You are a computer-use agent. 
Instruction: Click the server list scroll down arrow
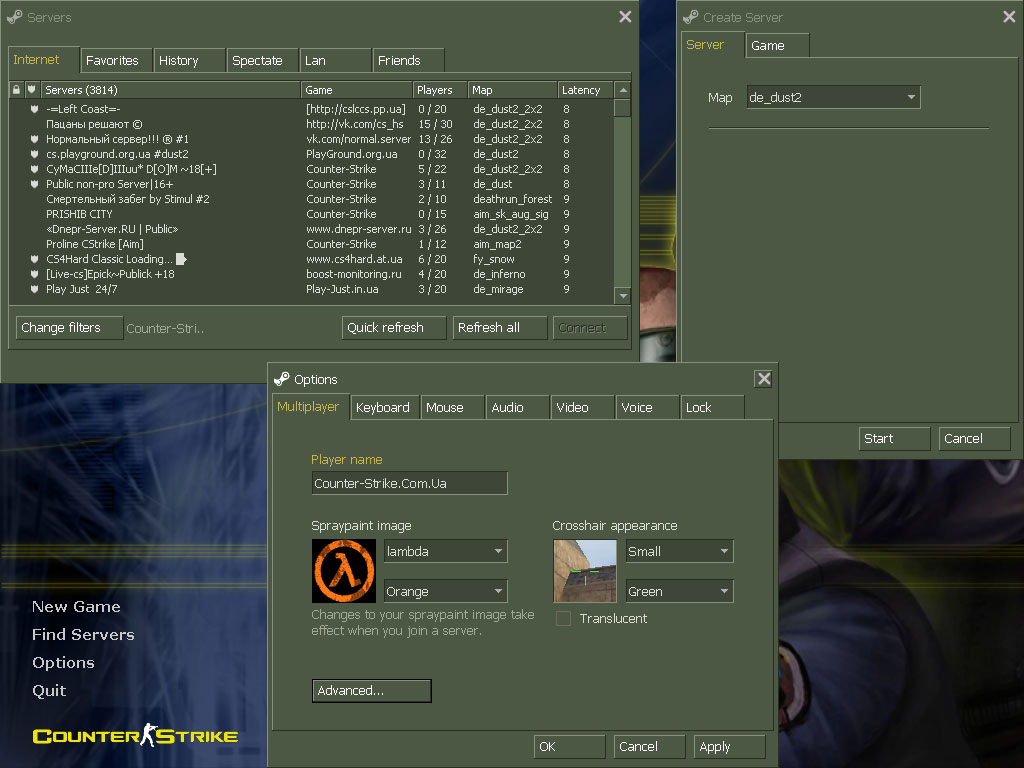[x=622, y=295]
